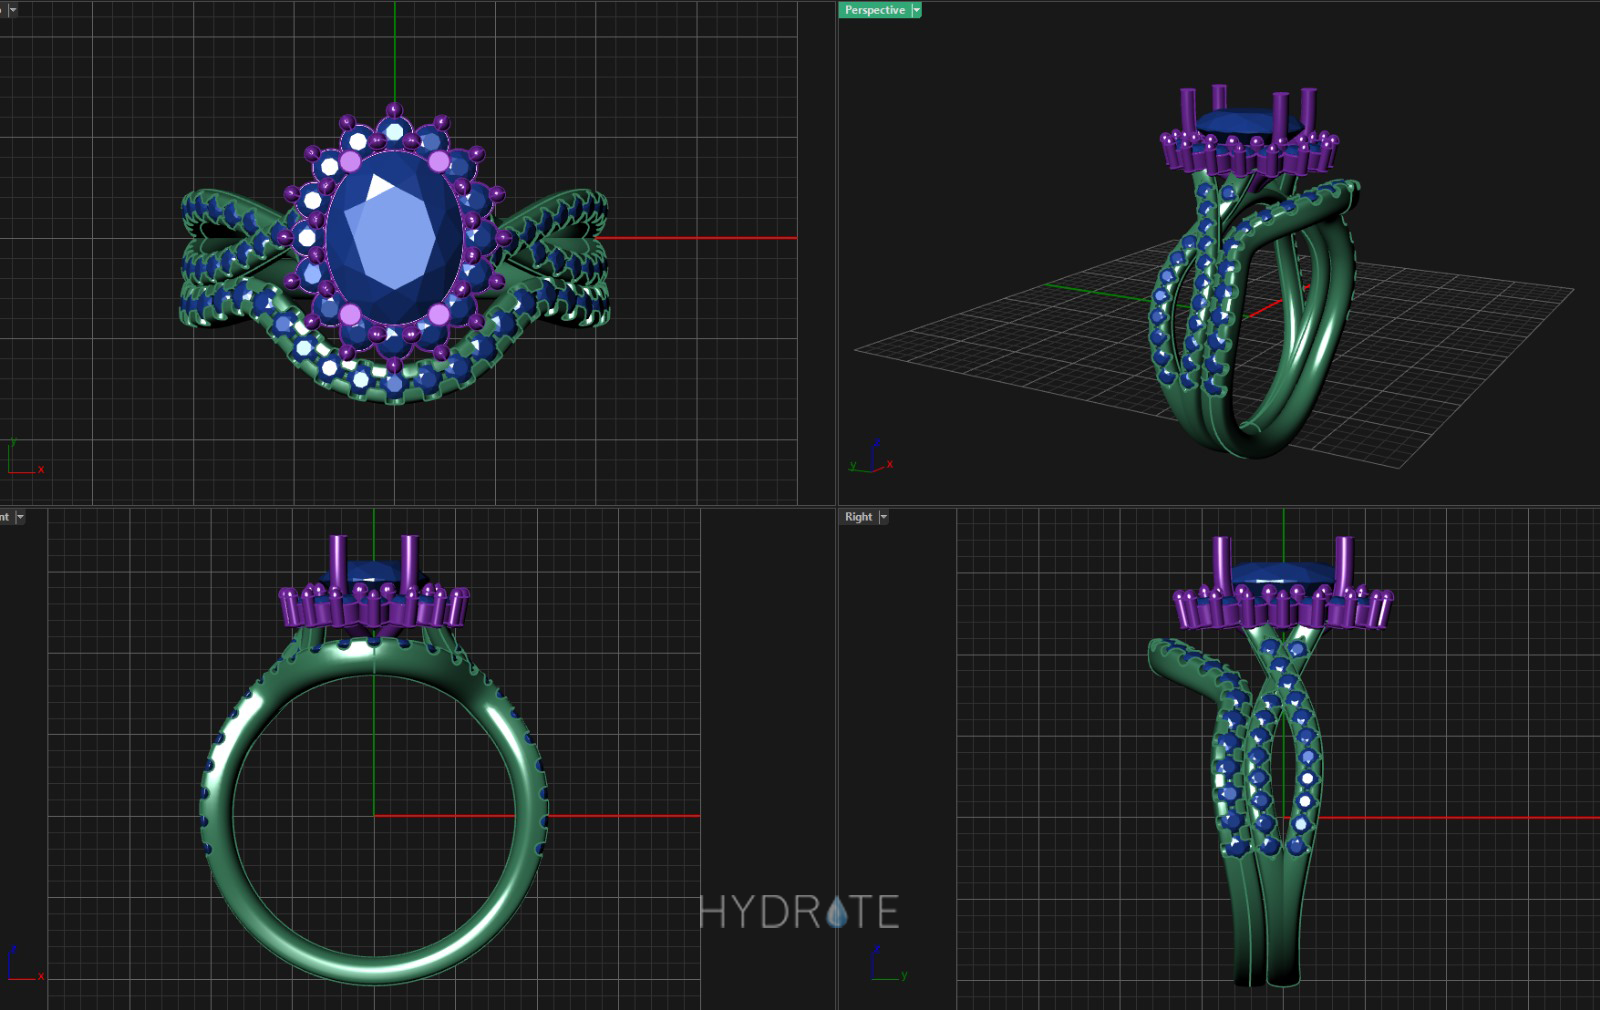Activate the Right viewport title label
Image resolution: width=1600 pixels, height=1010 pixels.
pyautogui.click(x=858, y=517)
